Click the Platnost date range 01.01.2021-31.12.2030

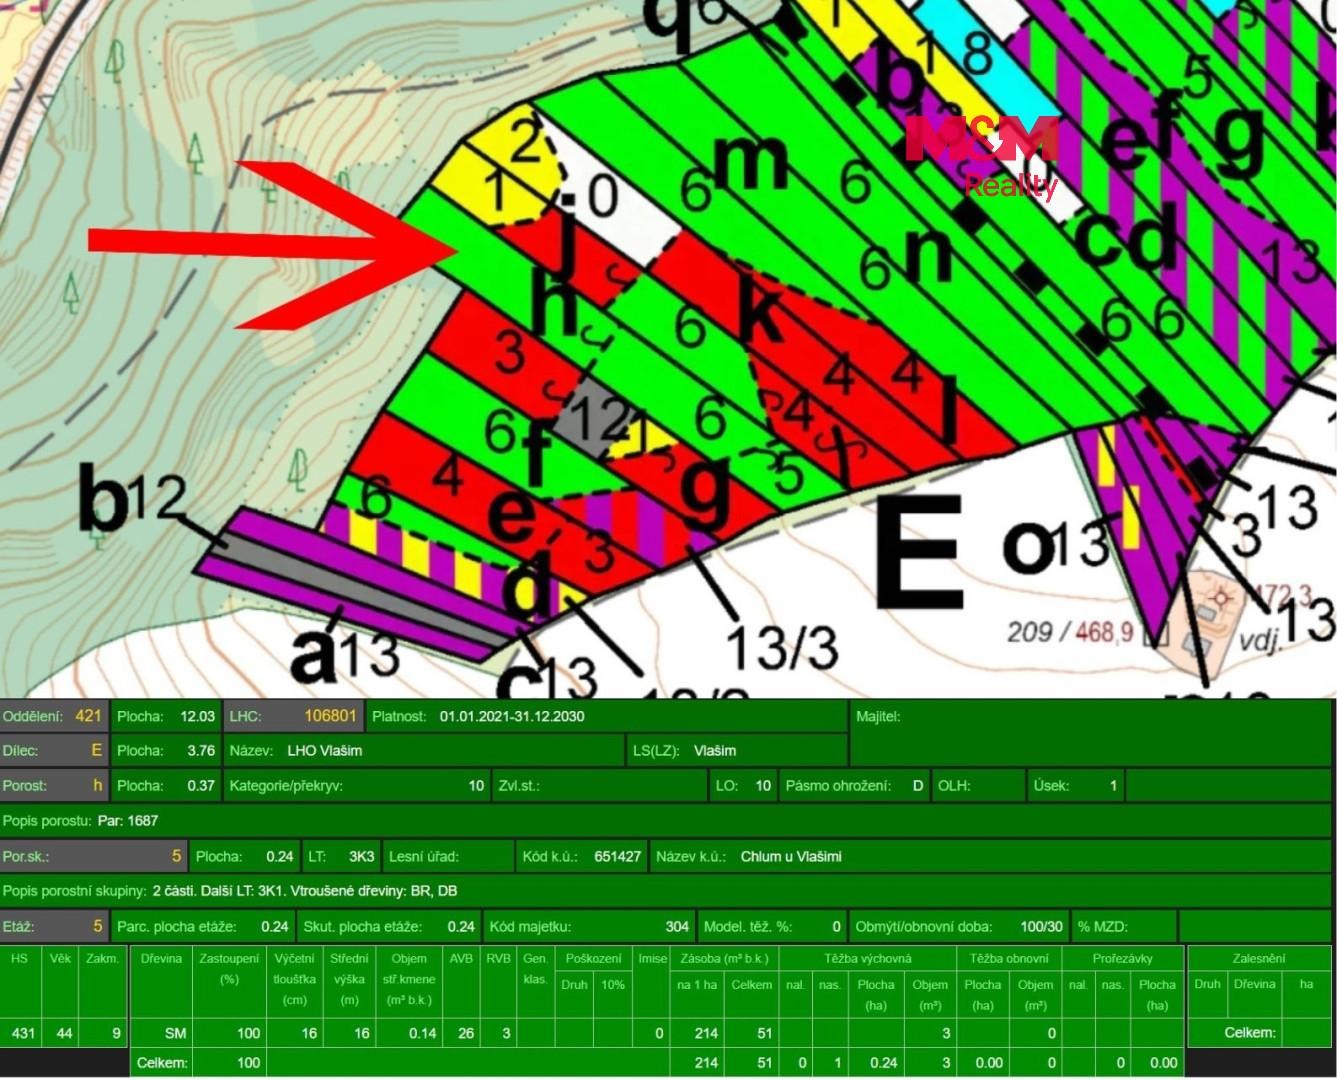pos(512,716)
